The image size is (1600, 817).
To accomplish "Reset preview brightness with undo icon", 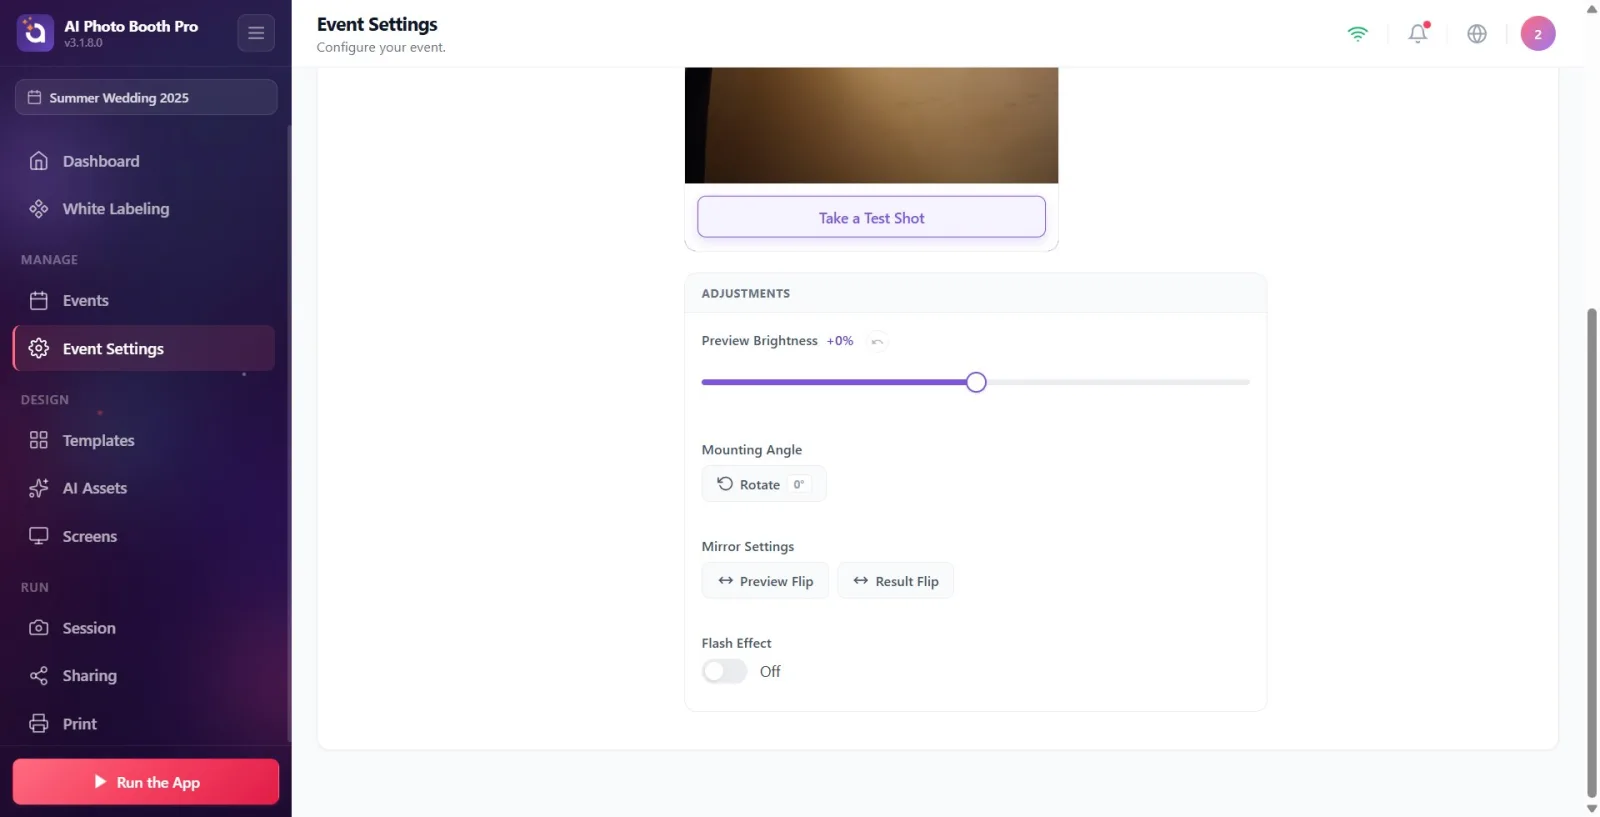I will click(877, 341).
